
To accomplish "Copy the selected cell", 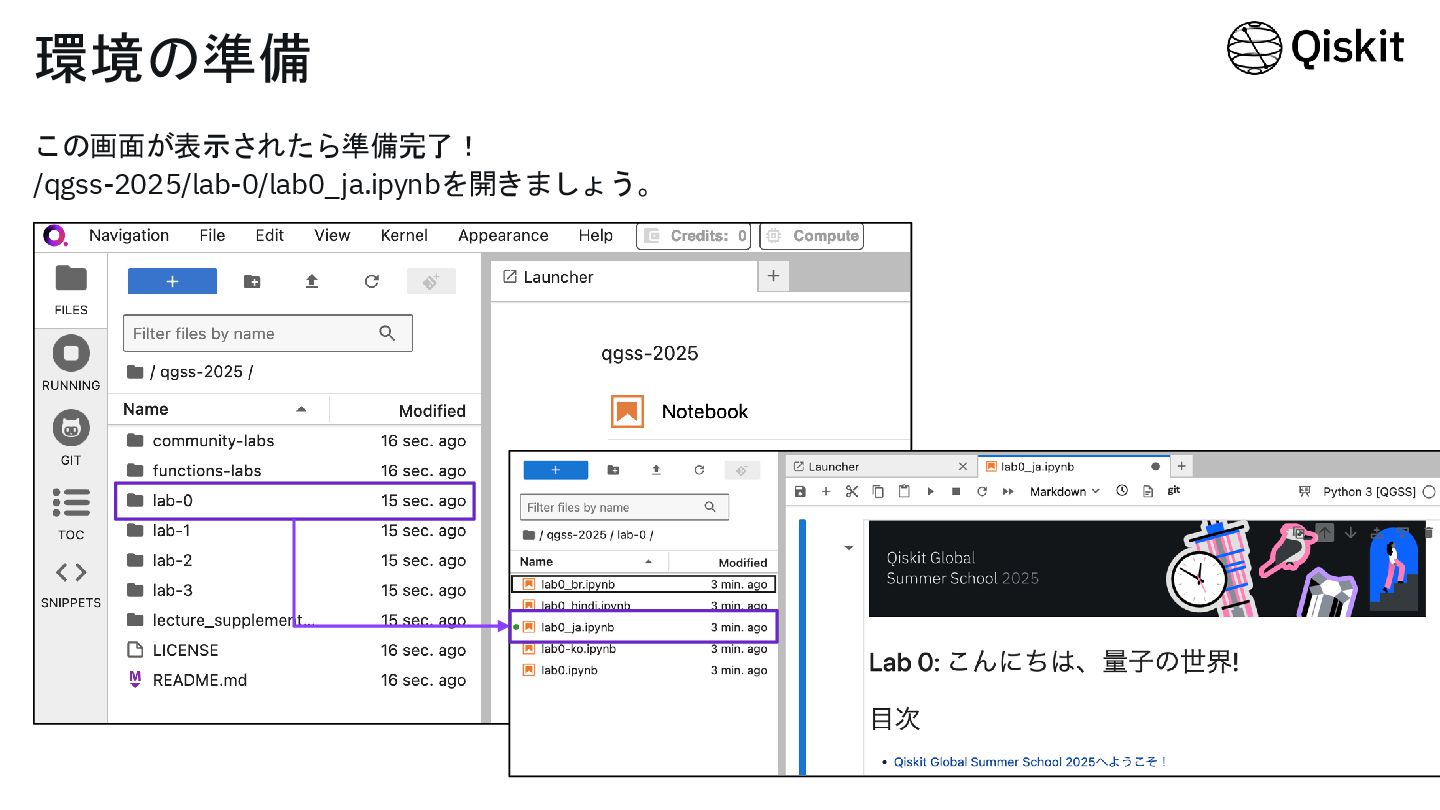I will (x=878, y=491).
